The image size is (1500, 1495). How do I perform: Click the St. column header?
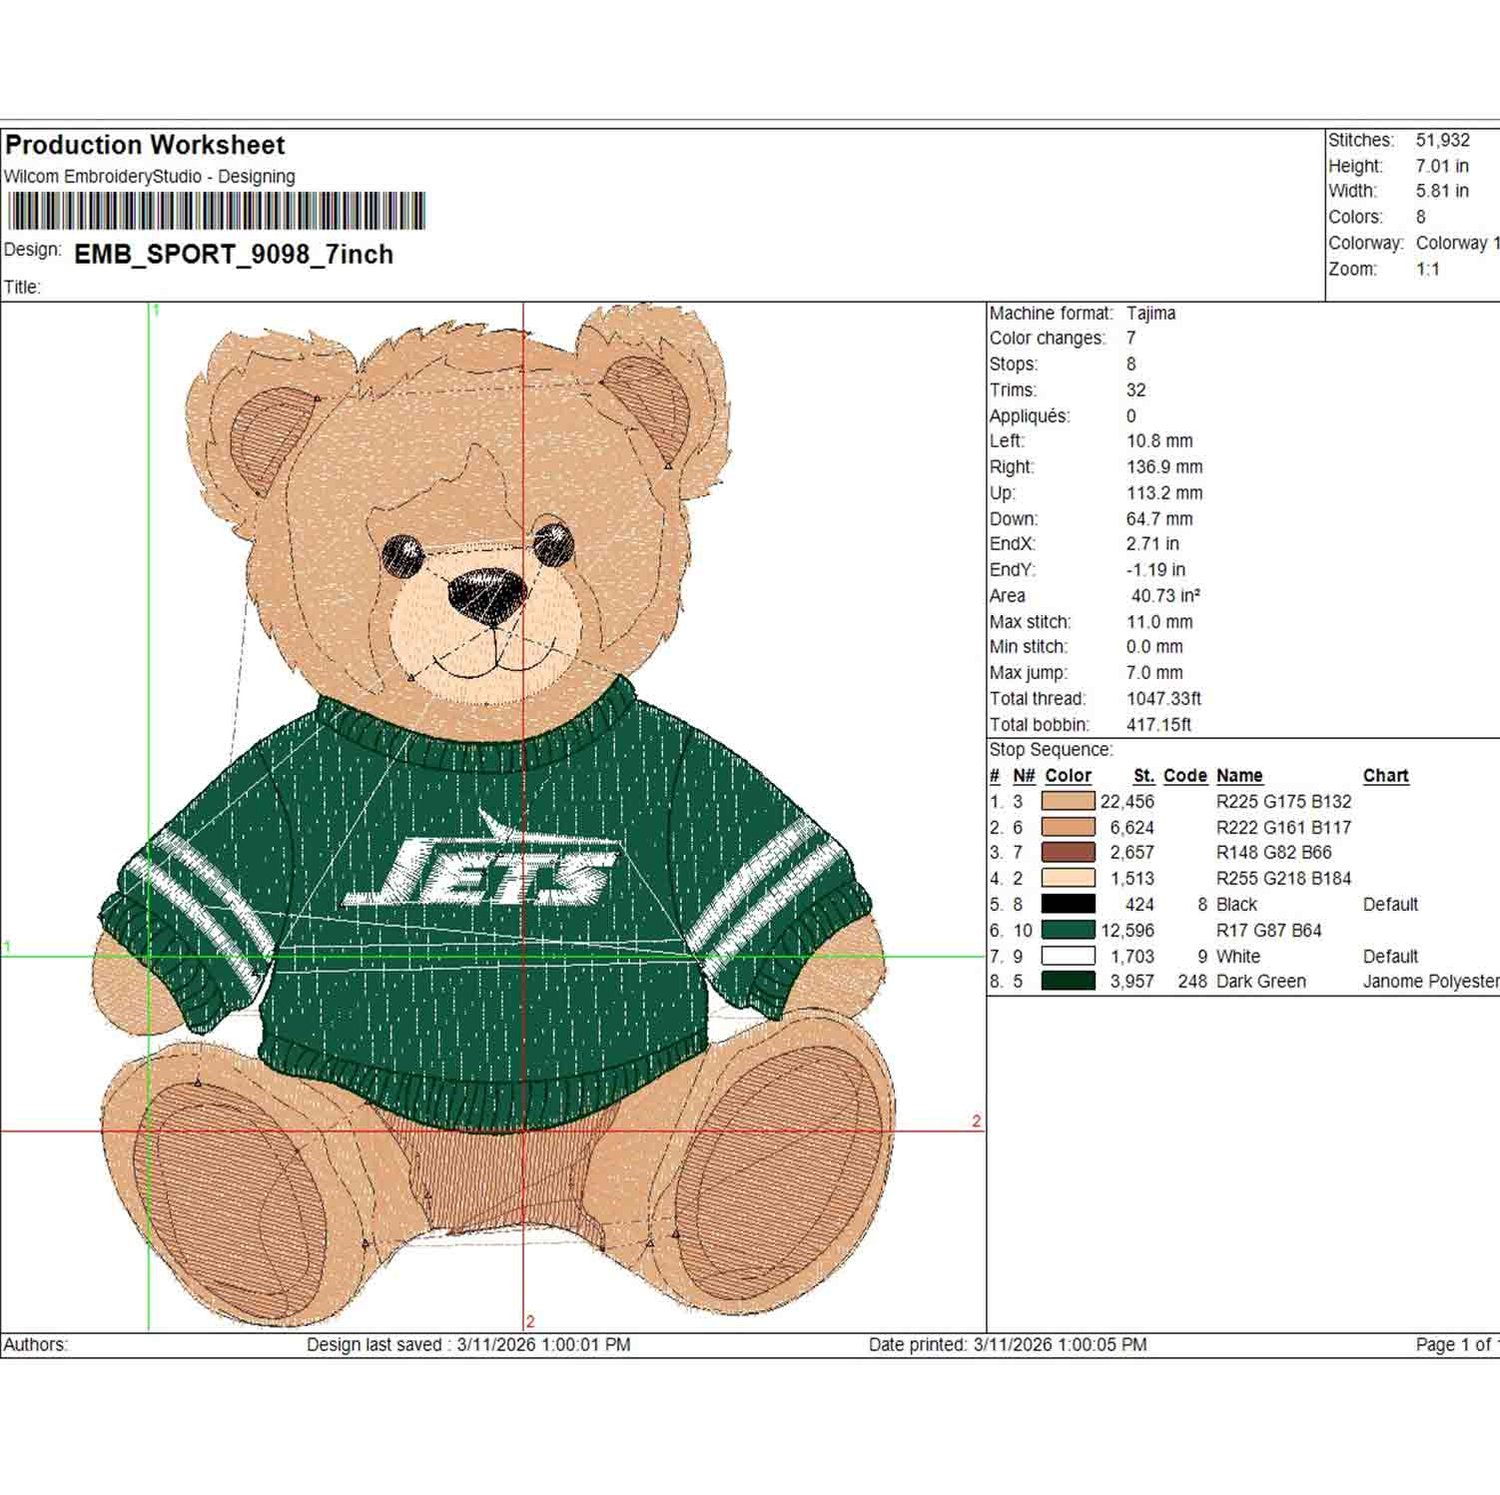(x=1144, y=776)
